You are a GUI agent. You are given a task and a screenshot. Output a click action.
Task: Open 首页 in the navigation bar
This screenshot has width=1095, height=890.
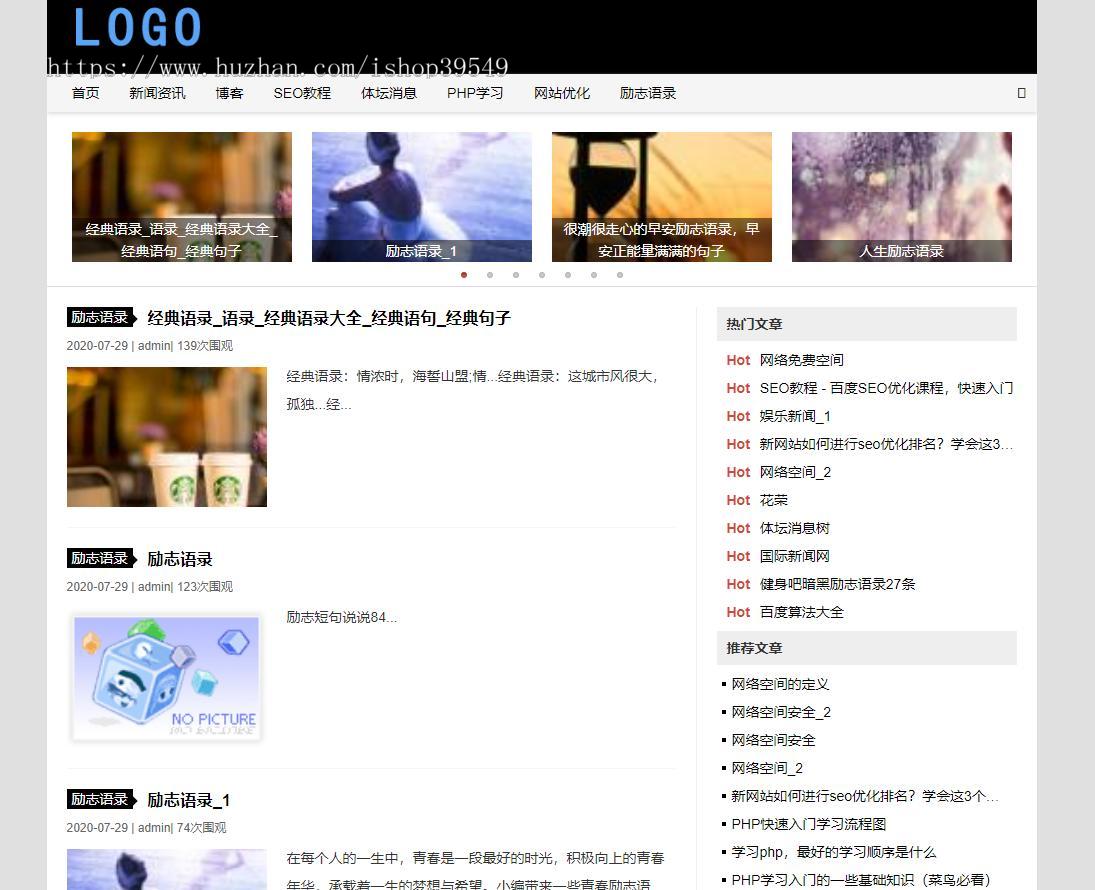(86, 93)
